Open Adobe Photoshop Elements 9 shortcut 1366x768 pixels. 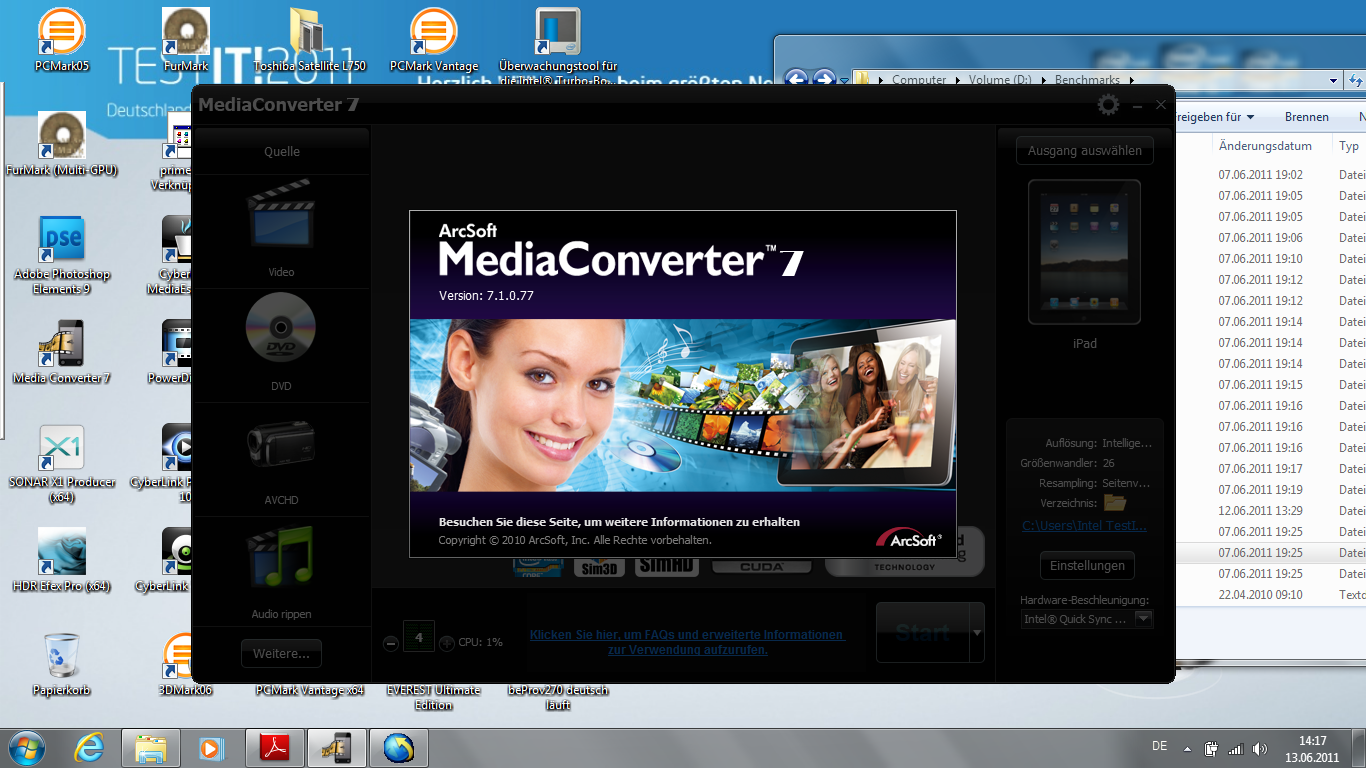[62, 256]
